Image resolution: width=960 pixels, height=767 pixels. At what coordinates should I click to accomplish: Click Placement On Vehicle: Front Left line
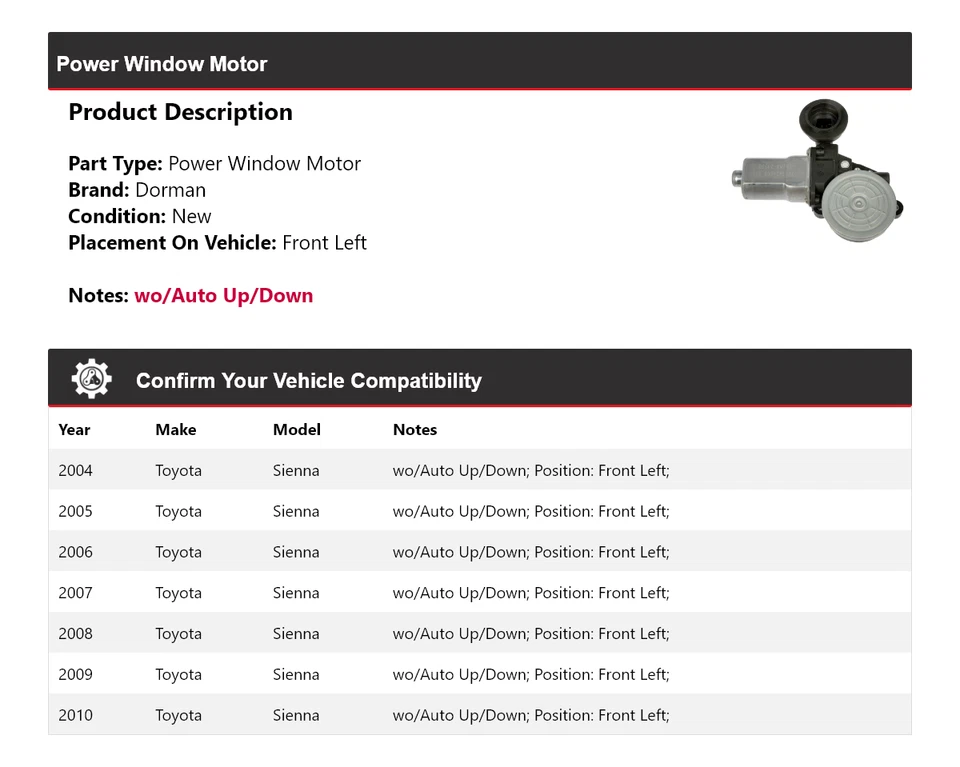217,242
